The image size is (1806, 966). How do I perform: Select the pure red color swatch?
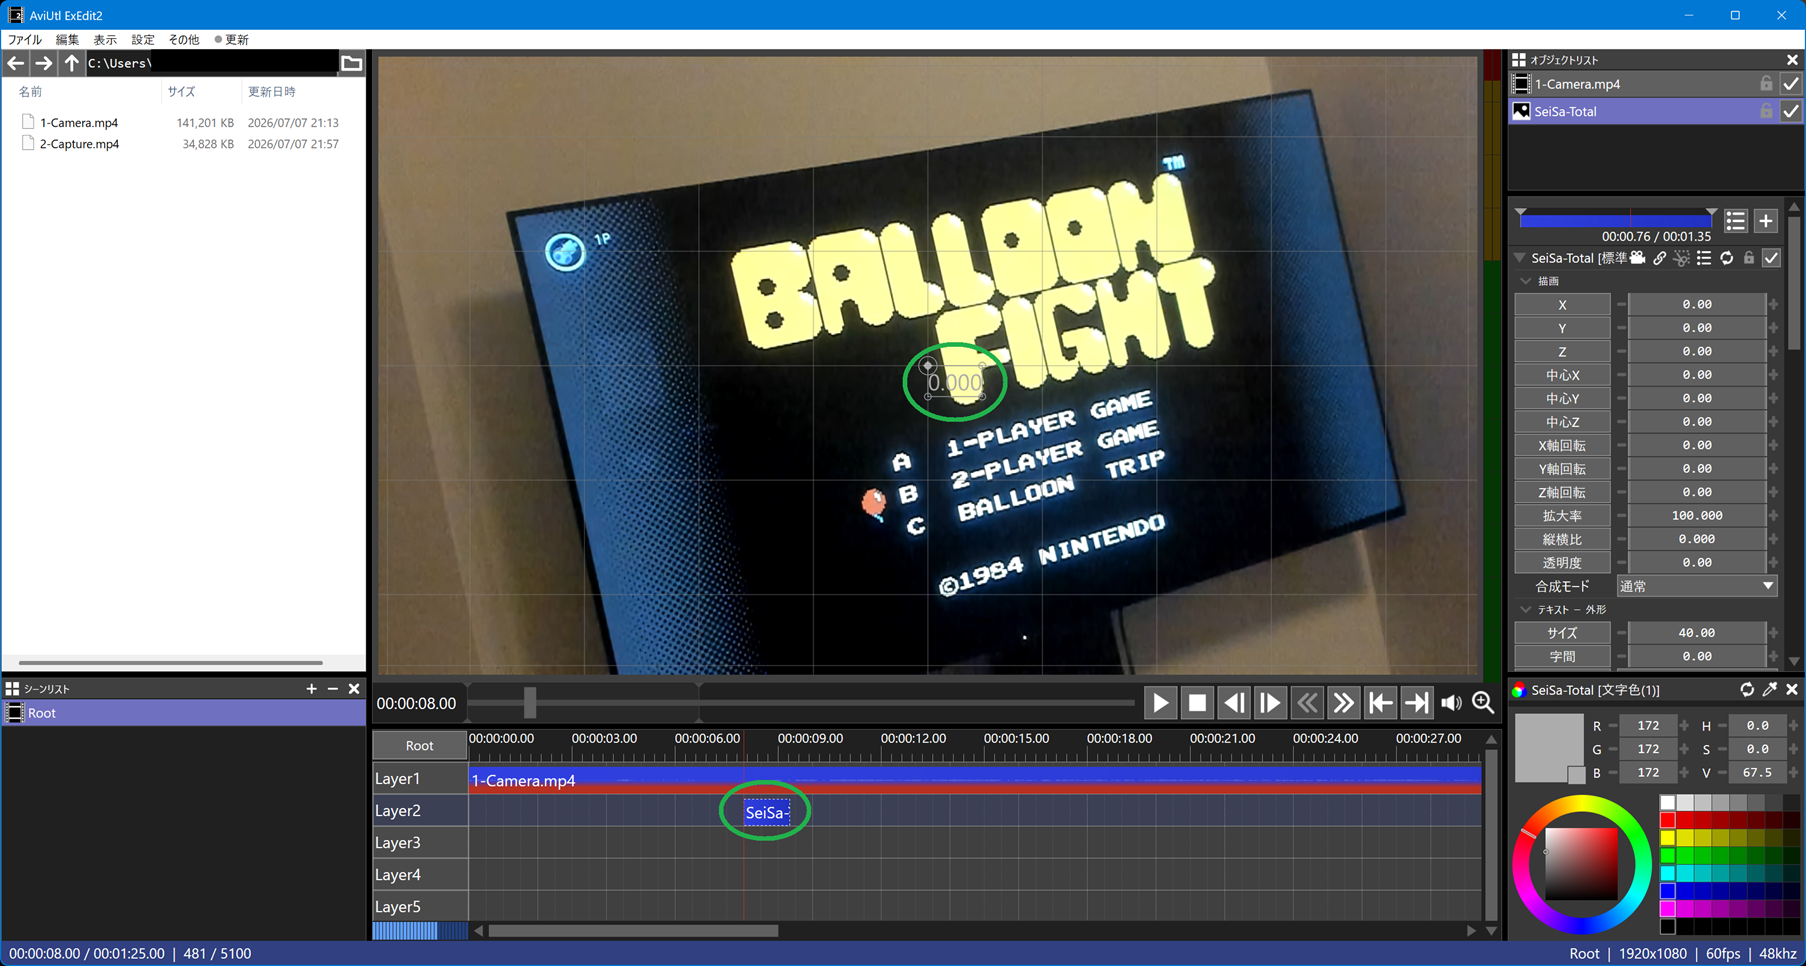pyautogui.click(x=1667, y=820)
